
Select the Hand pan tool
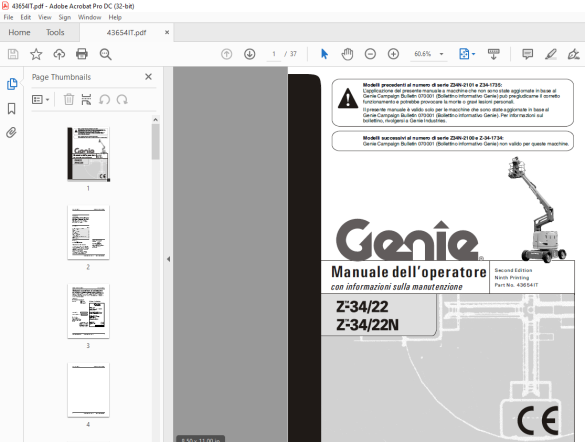click(347, 54)
